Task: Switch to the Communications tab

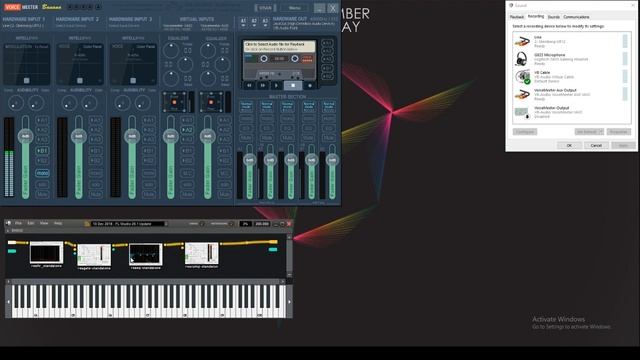Action: tap(576, 17)
